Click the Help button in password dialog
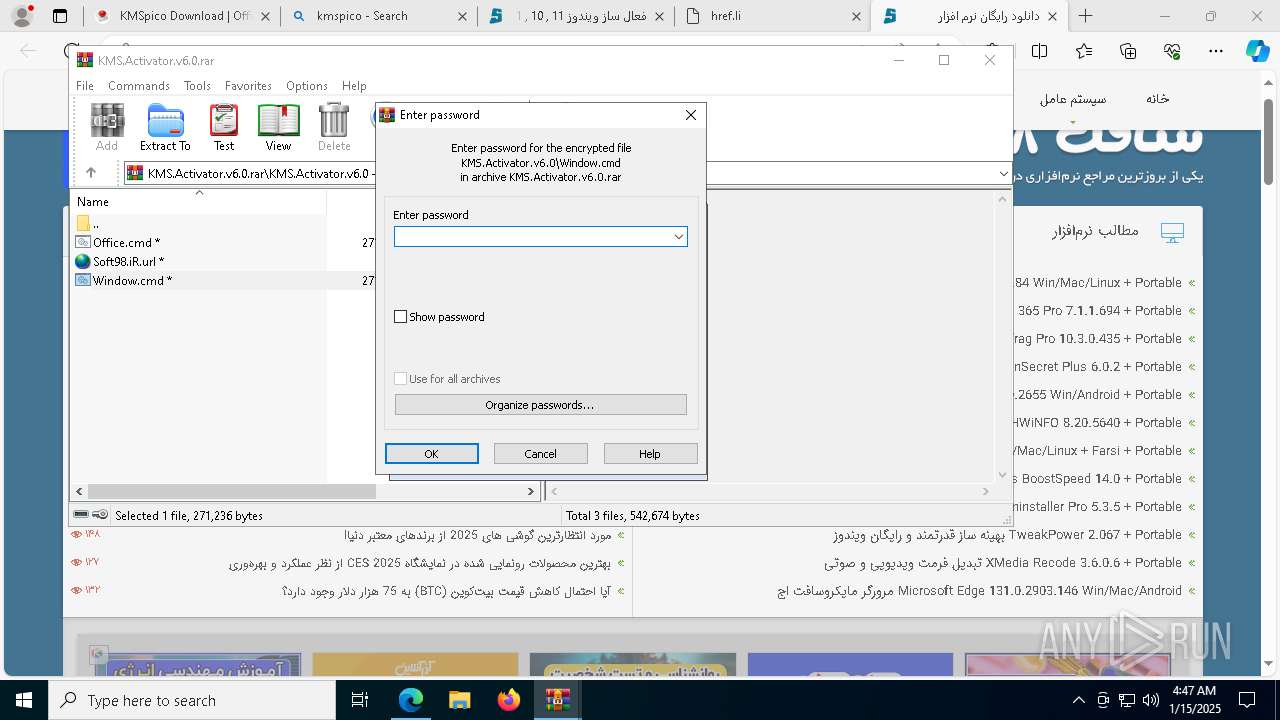1280x720 pixels. (x=650, y=454)
